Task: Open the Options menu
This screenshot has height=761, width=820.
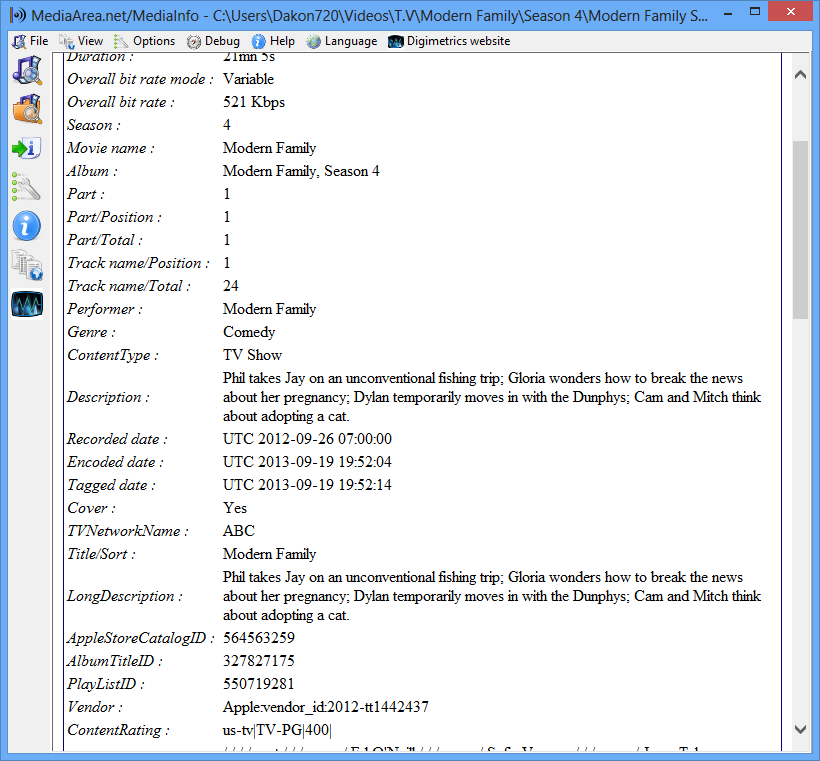Action: (145, 41)
